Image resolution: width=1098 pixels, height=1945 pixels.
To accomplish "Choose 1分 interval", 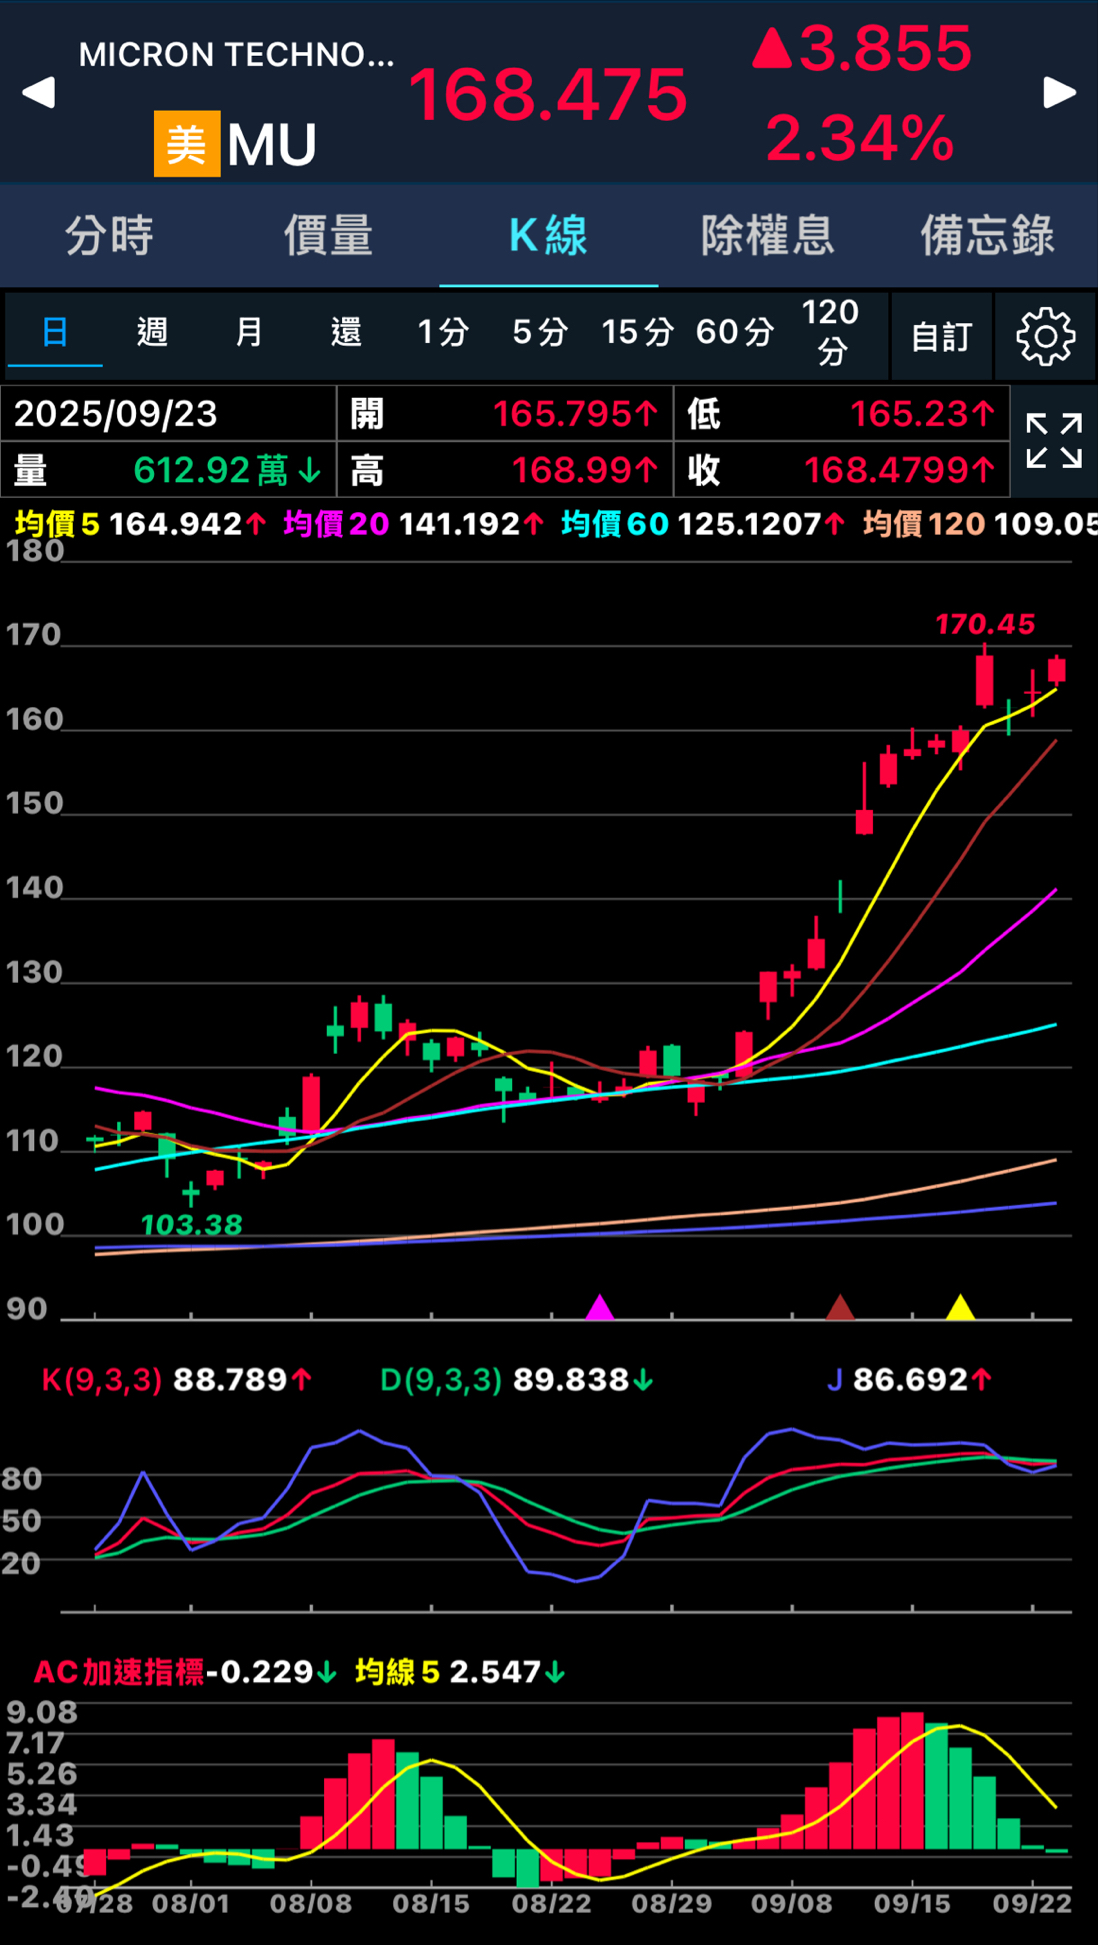I will pyautogui.click(x=443, y=331).
